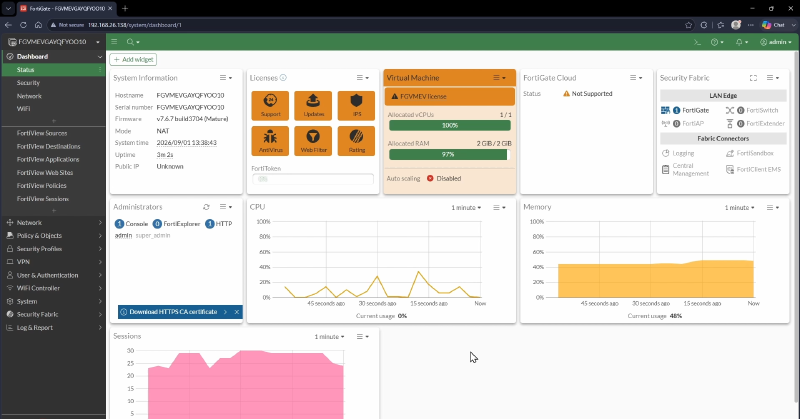
Task: Close the Download HTTPS CA certificate banner
Action: pos(237,312)
